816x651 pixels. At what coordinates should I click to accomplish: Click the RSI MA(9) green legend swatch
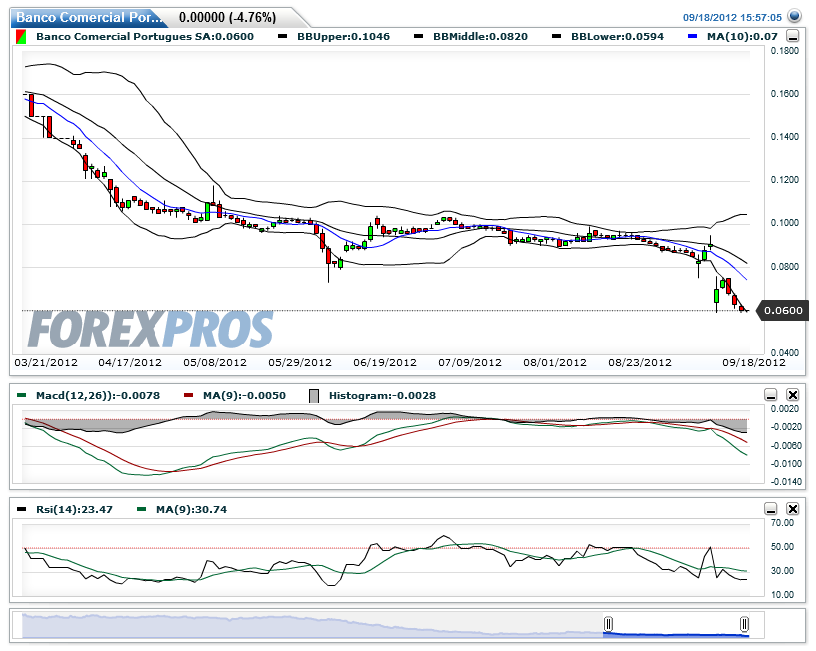pyautogui.click(x=142, y=509)
